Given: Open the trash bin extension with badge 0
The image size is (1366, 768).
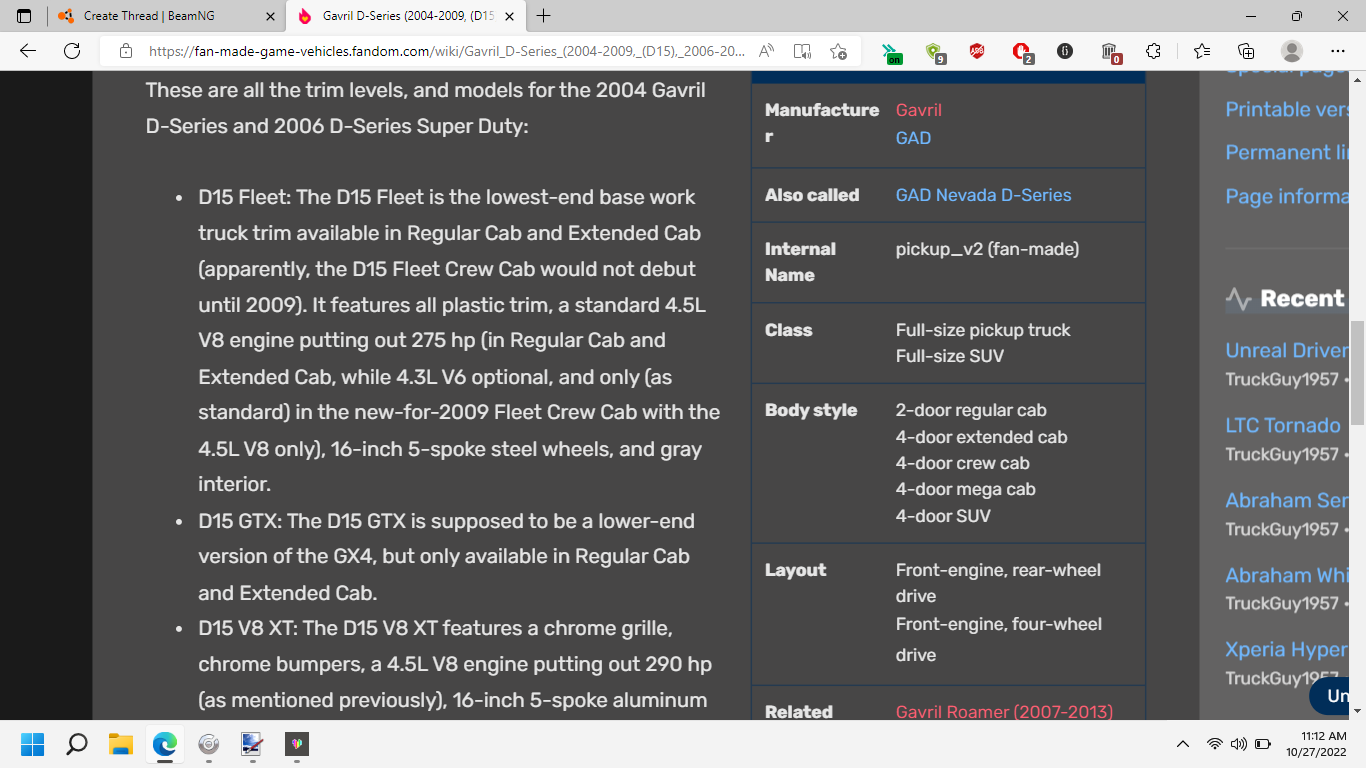Looking at the screenshot, I should click(x=1110, y=52).
